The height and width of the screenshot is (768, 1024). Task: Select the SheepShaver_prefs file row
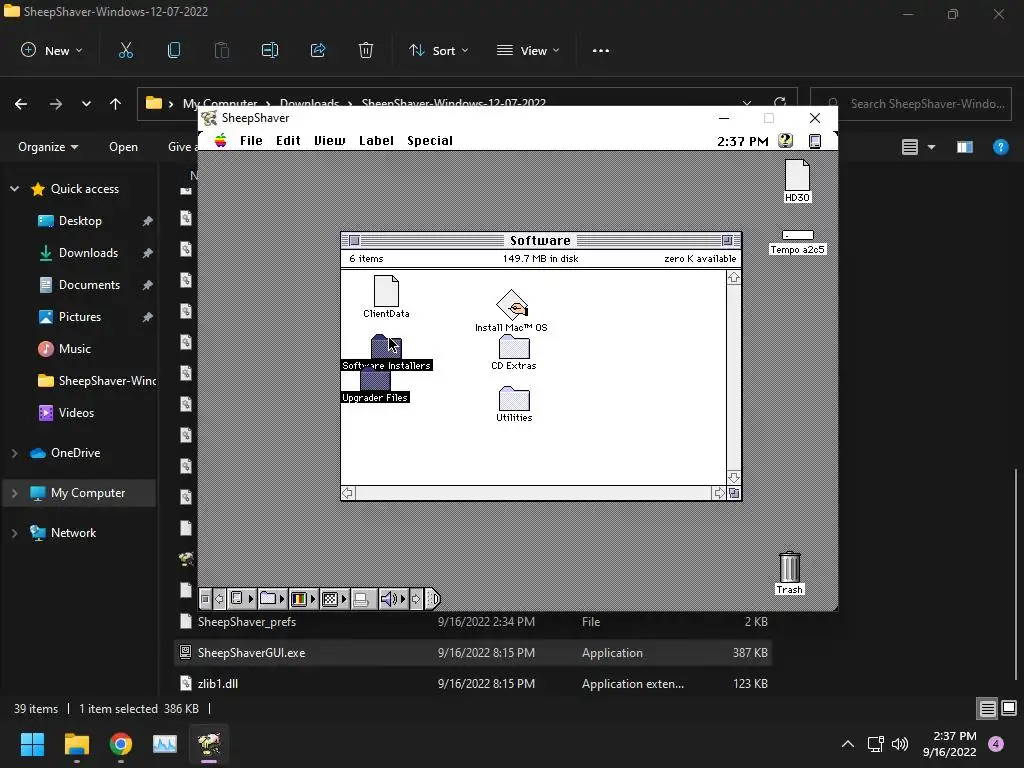473,622
